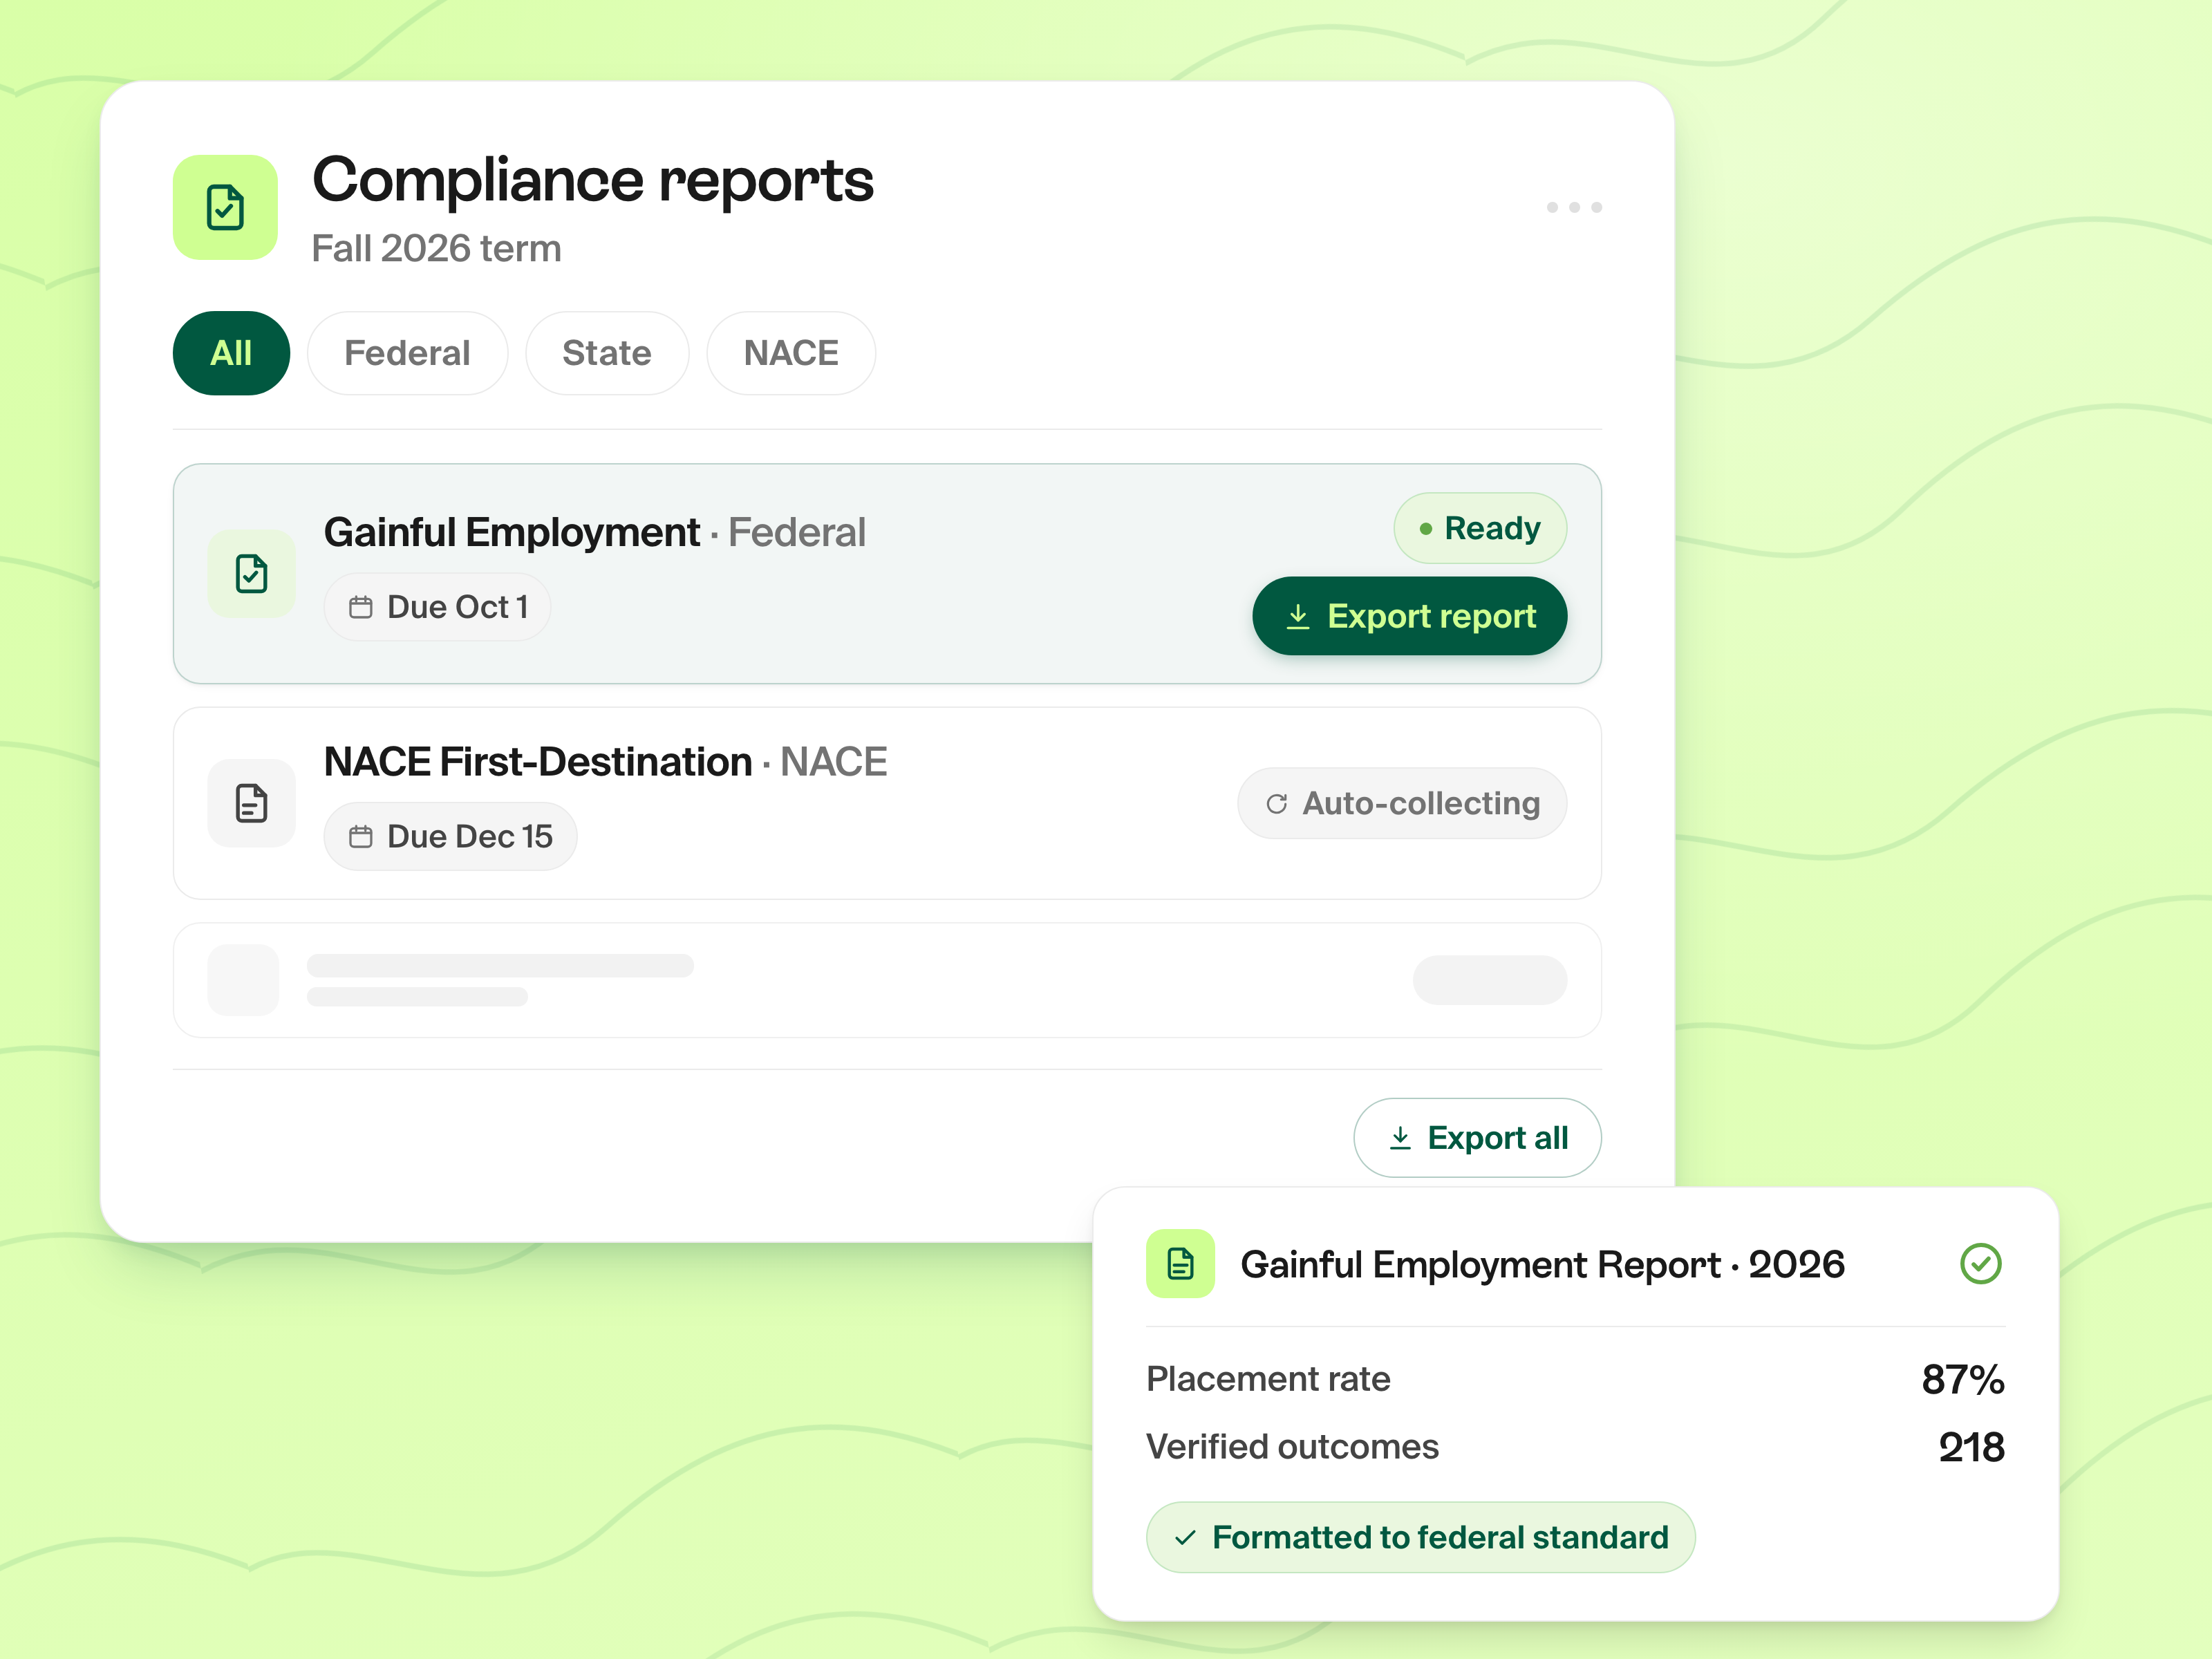Click the refresh icon in Auto-collecting badge

[1277, 803]
